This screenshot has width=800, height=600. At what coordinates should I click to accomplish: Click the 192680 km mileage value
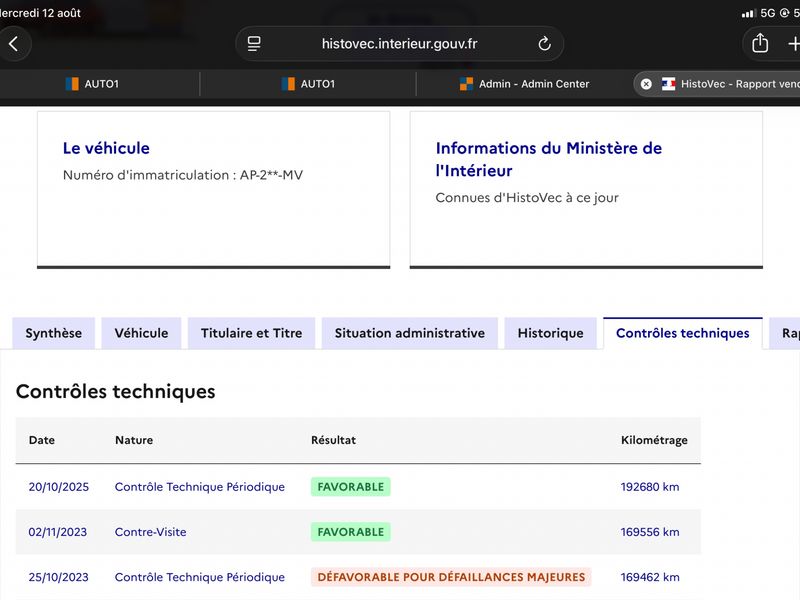[650, 487]
